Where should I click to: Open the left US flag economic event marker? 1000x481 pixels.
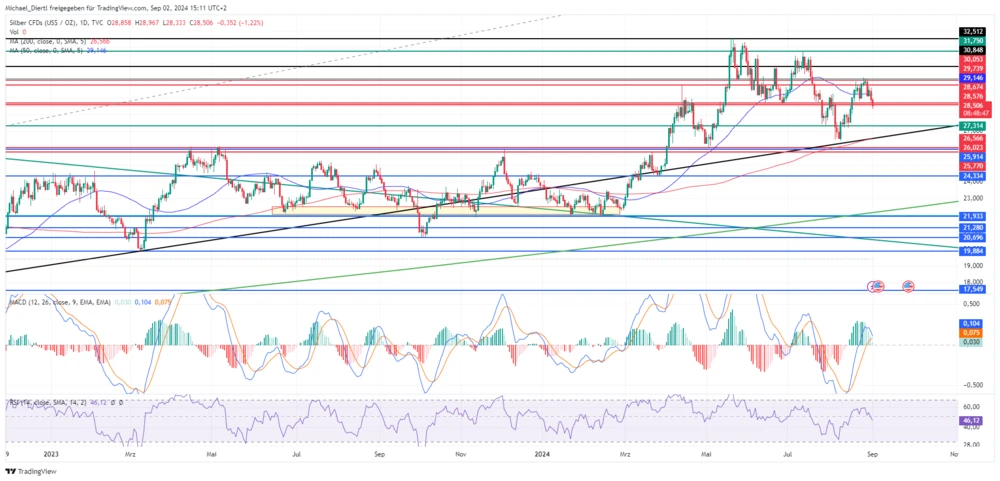point(877,286)
